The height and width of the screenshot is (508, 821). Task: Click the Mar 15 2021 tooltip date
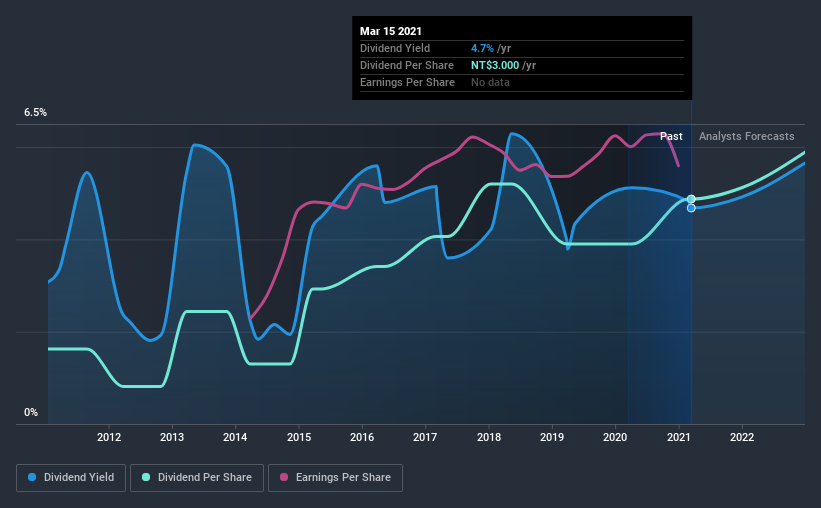pyautogui.click(x=391, y=31)
